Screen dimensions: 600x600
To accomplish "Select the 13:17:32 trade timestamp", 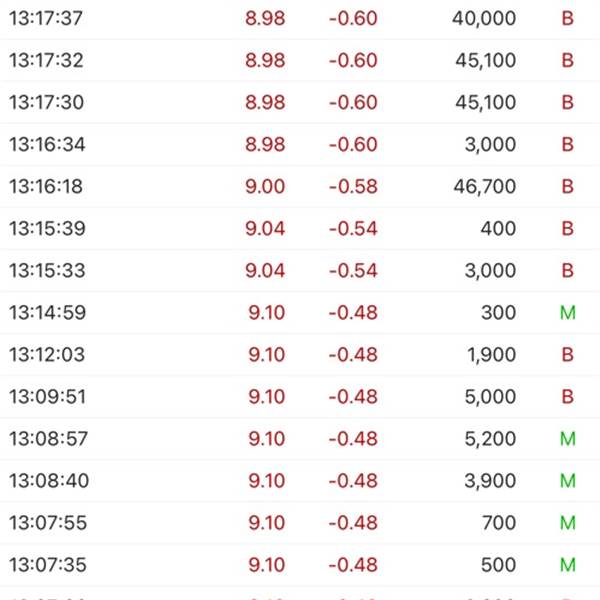I will tap(46, 60).
